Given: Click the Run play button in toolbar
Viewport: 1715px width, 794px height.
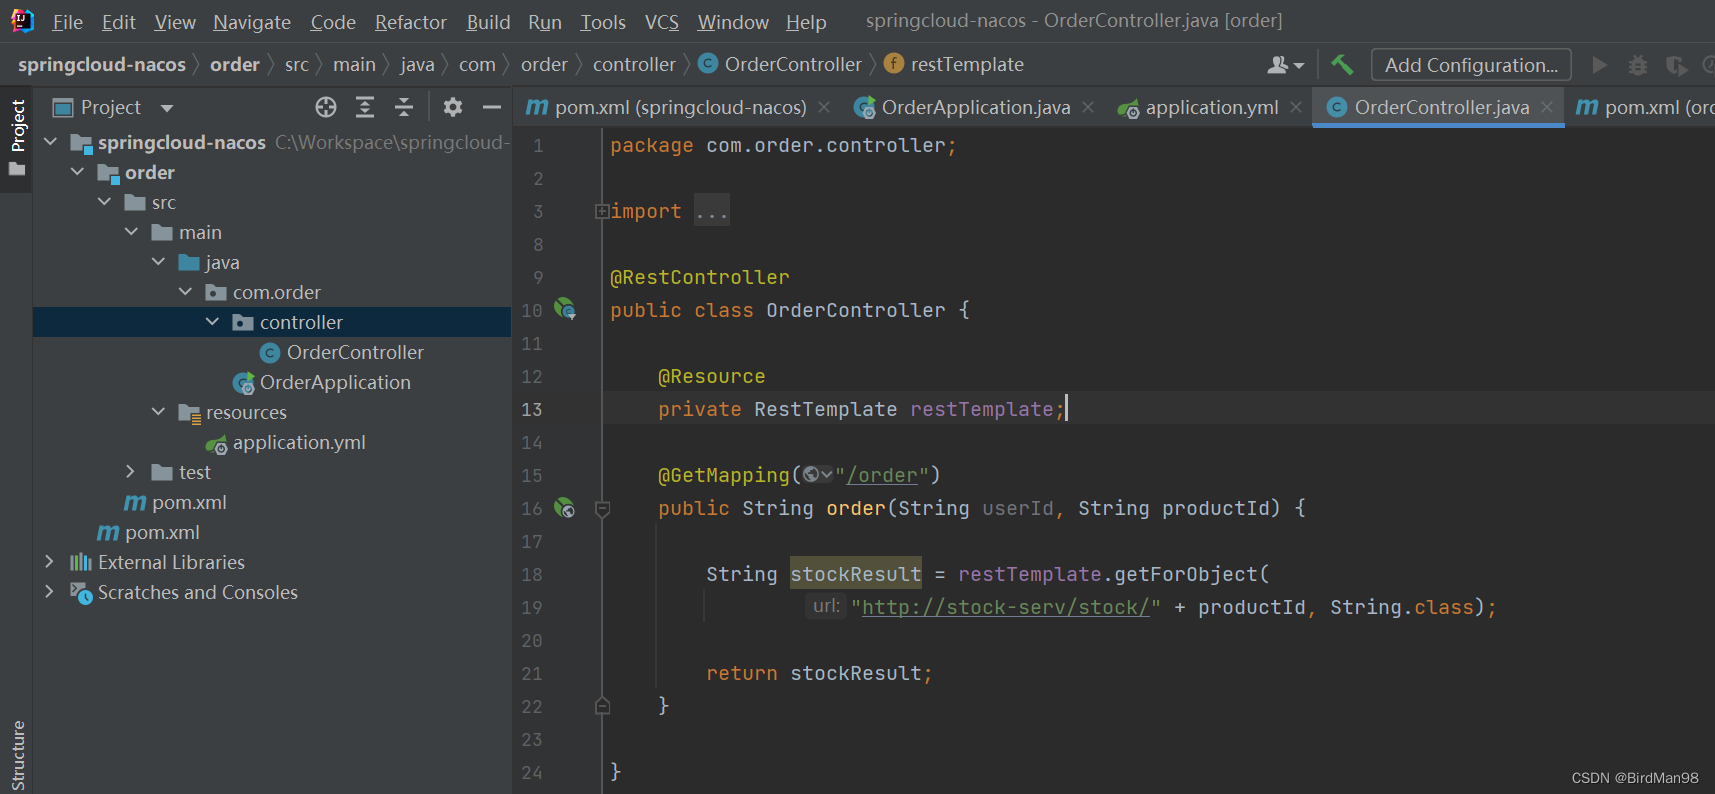Looking at the screenshot, I should point(1600,65).
